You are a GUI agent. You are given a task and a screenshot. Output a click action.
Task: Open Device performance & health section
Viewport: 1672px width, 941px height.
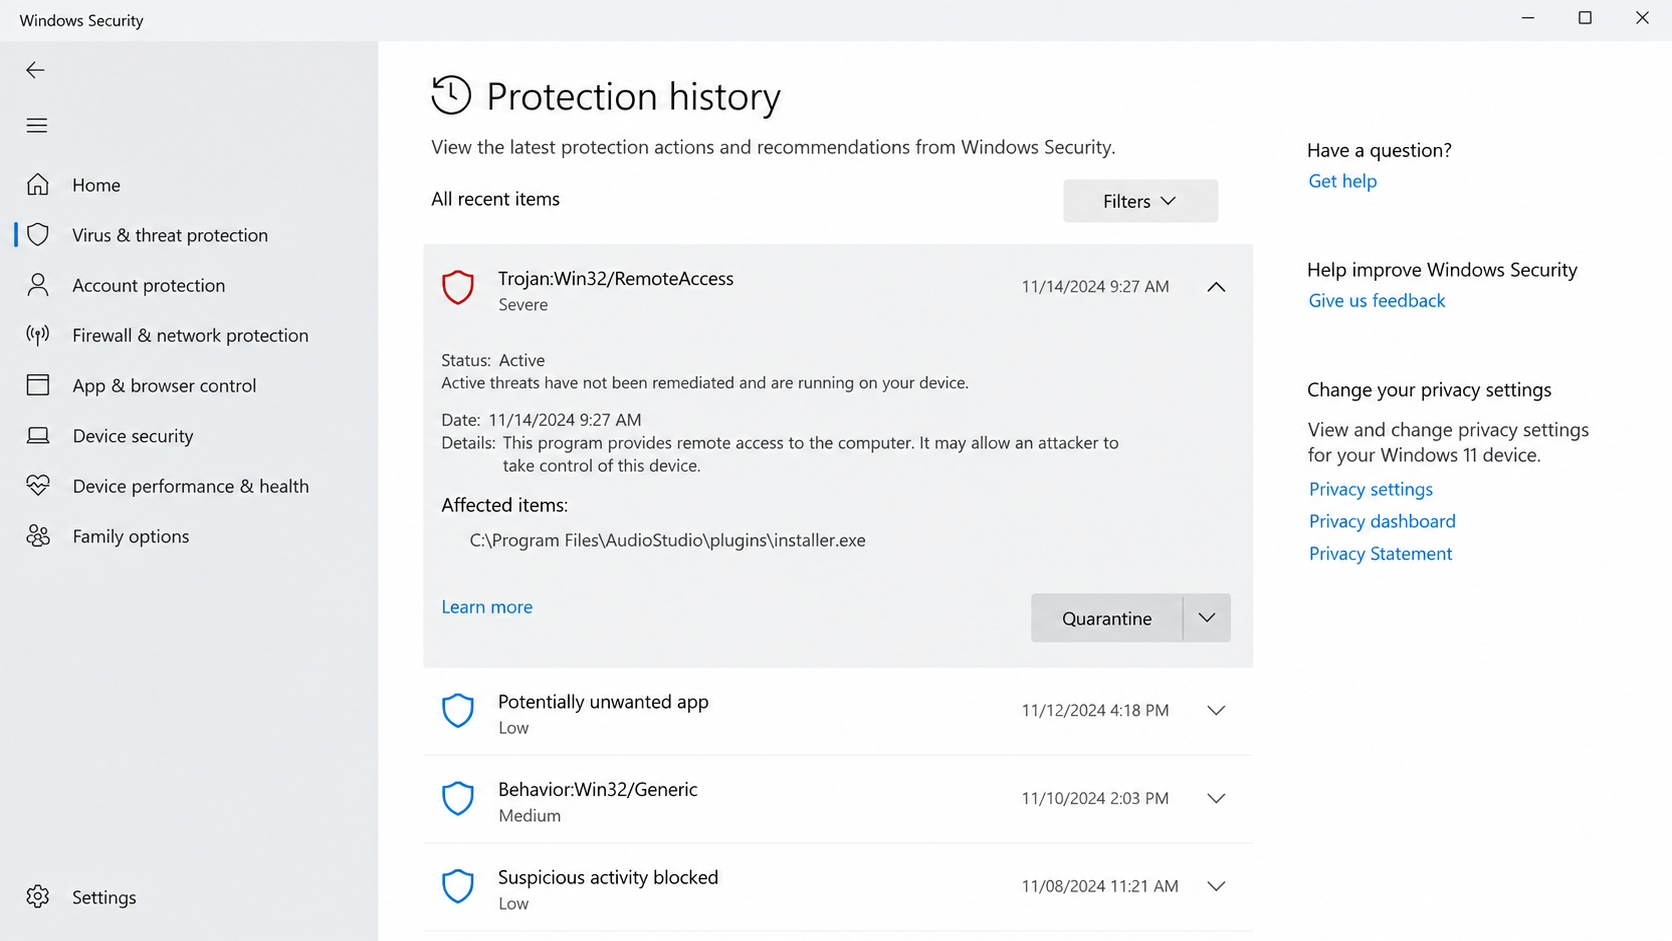pos(190,486)
